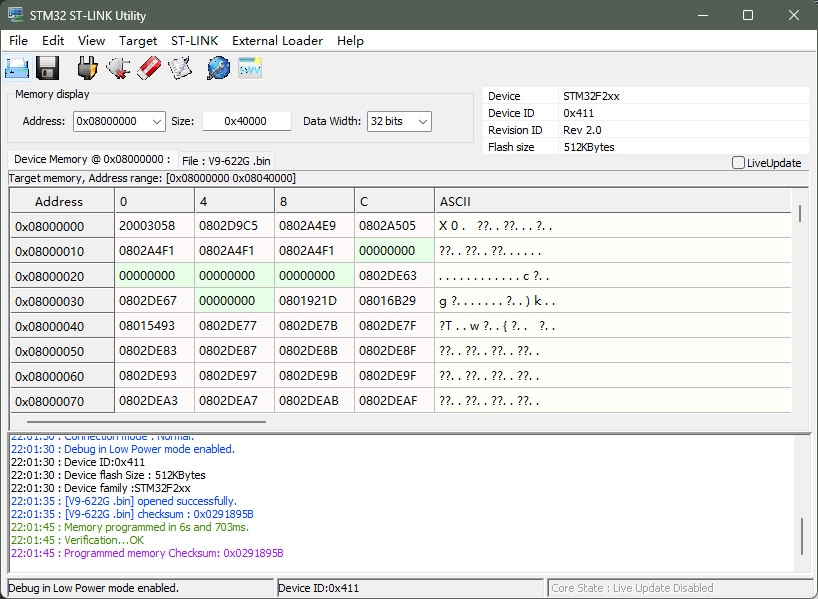The image size is (818, 599).
Task: Open the SWV viewer icon
Action: coord(250,68)
